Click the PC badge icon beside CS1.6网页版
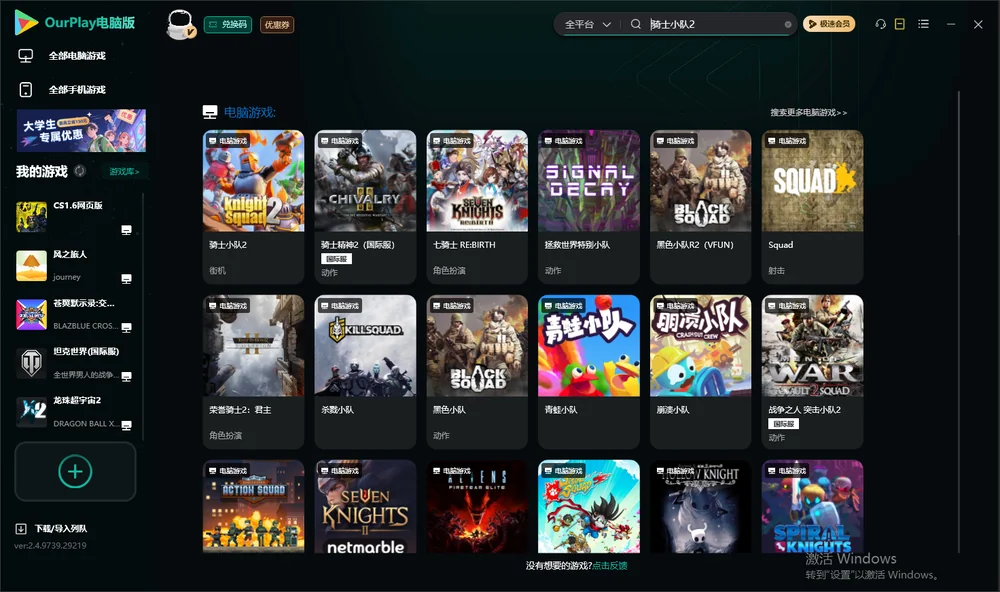Viewport: 1000px width, 592px height. [126, 230]
